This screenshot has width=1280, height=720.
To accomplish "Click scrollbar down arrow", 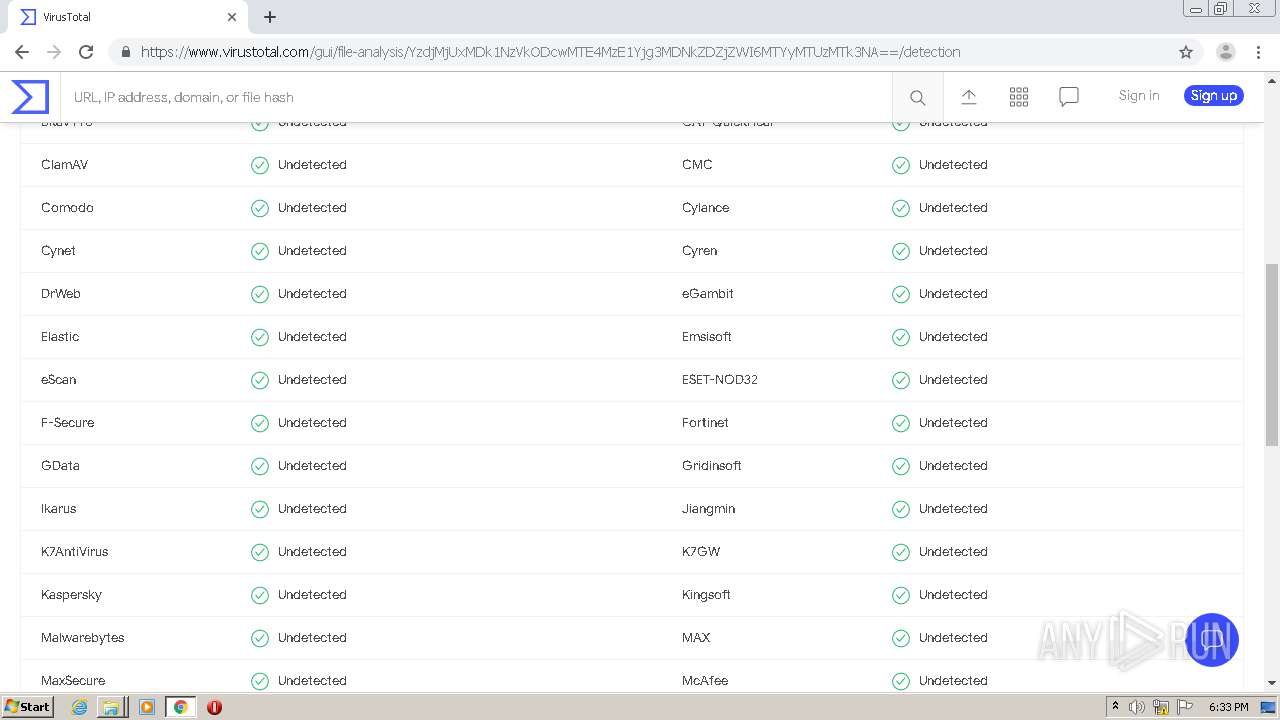I will point(1272,683).
